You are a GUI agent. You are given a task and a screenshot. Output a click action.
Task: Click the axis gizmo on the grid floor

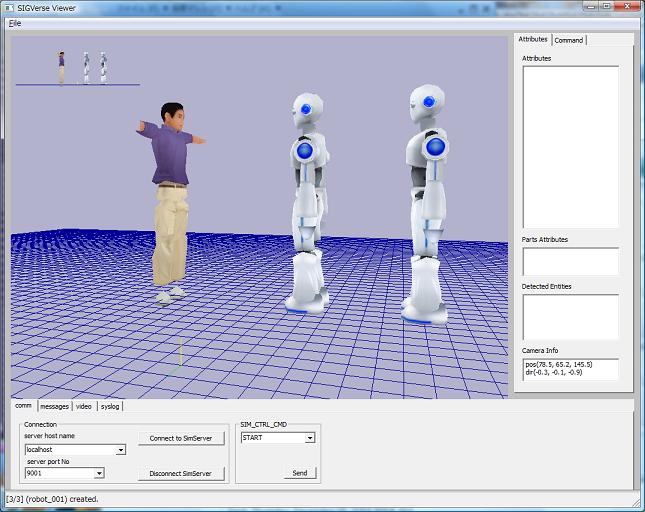pyautogui.click(x=180, y=355)
